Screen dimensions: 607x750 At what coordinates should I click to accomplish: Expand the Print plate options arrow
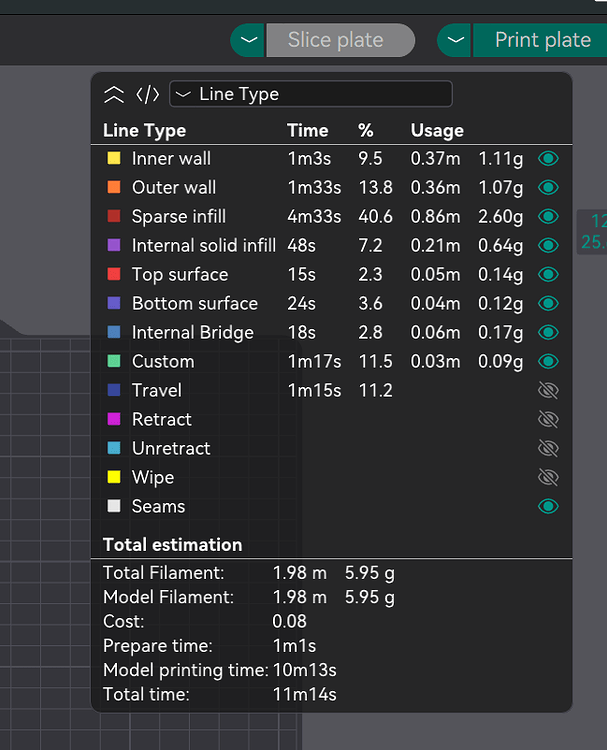point(454,40)
